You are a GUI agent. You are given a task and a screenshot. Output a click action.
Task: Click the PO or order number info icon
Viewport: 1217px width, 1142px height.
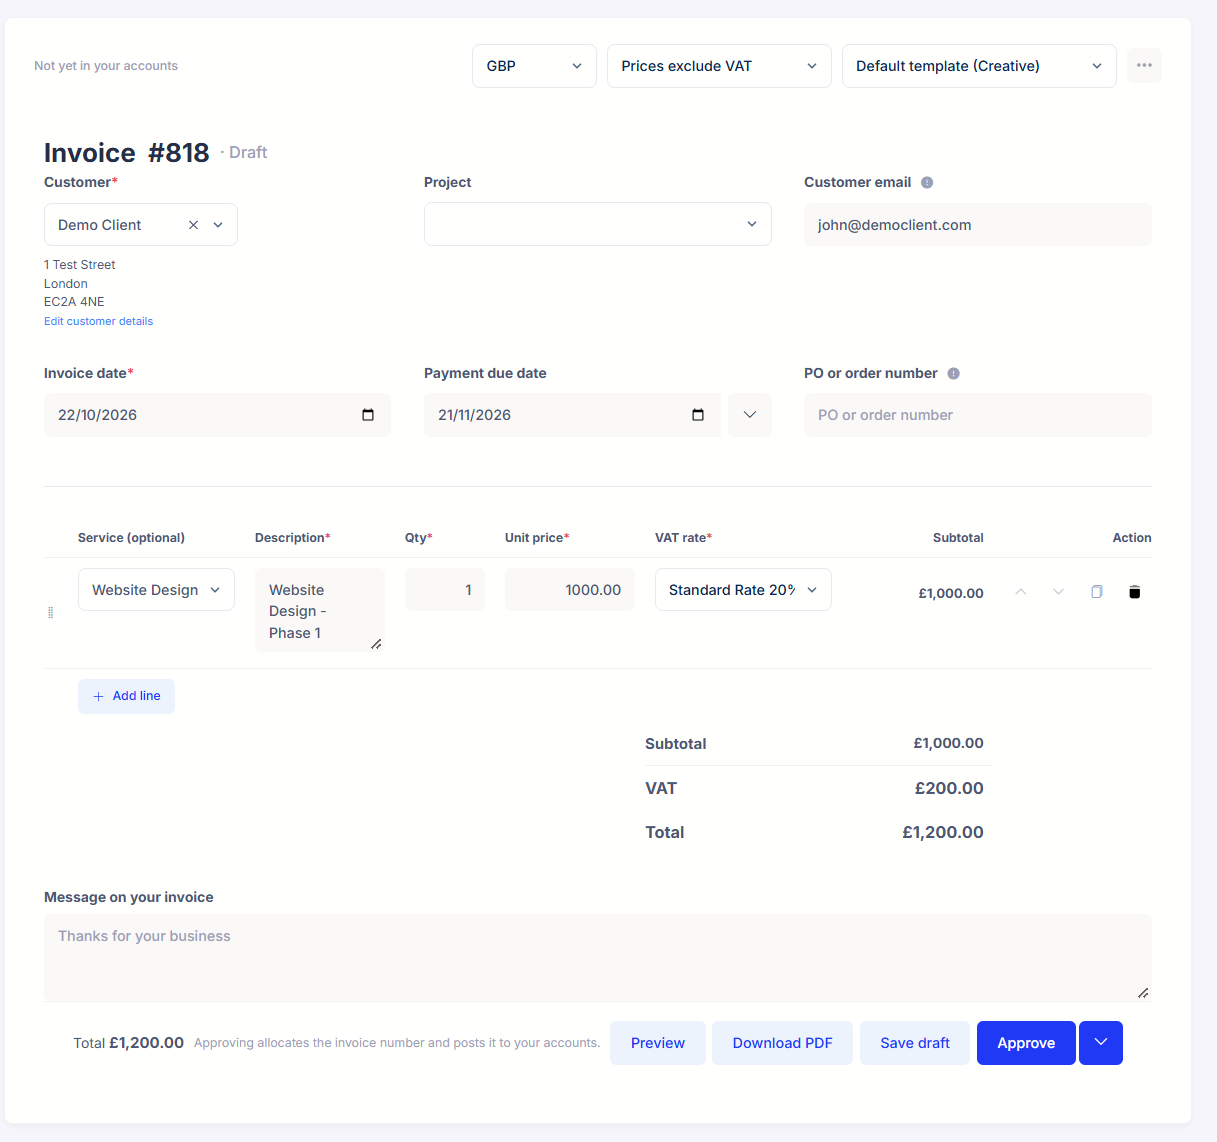pos(953,373)
